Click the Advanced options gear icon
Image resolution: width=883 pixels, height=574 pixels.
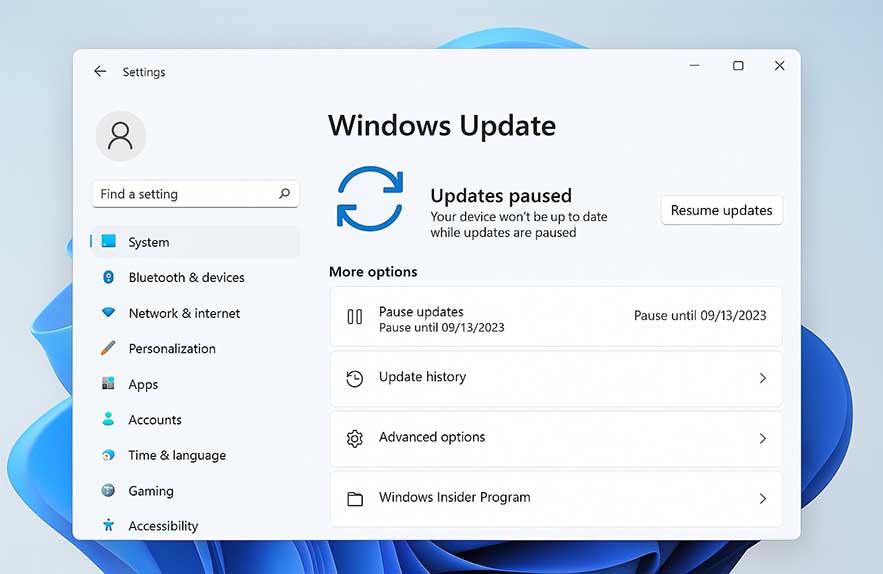[355, 438]
